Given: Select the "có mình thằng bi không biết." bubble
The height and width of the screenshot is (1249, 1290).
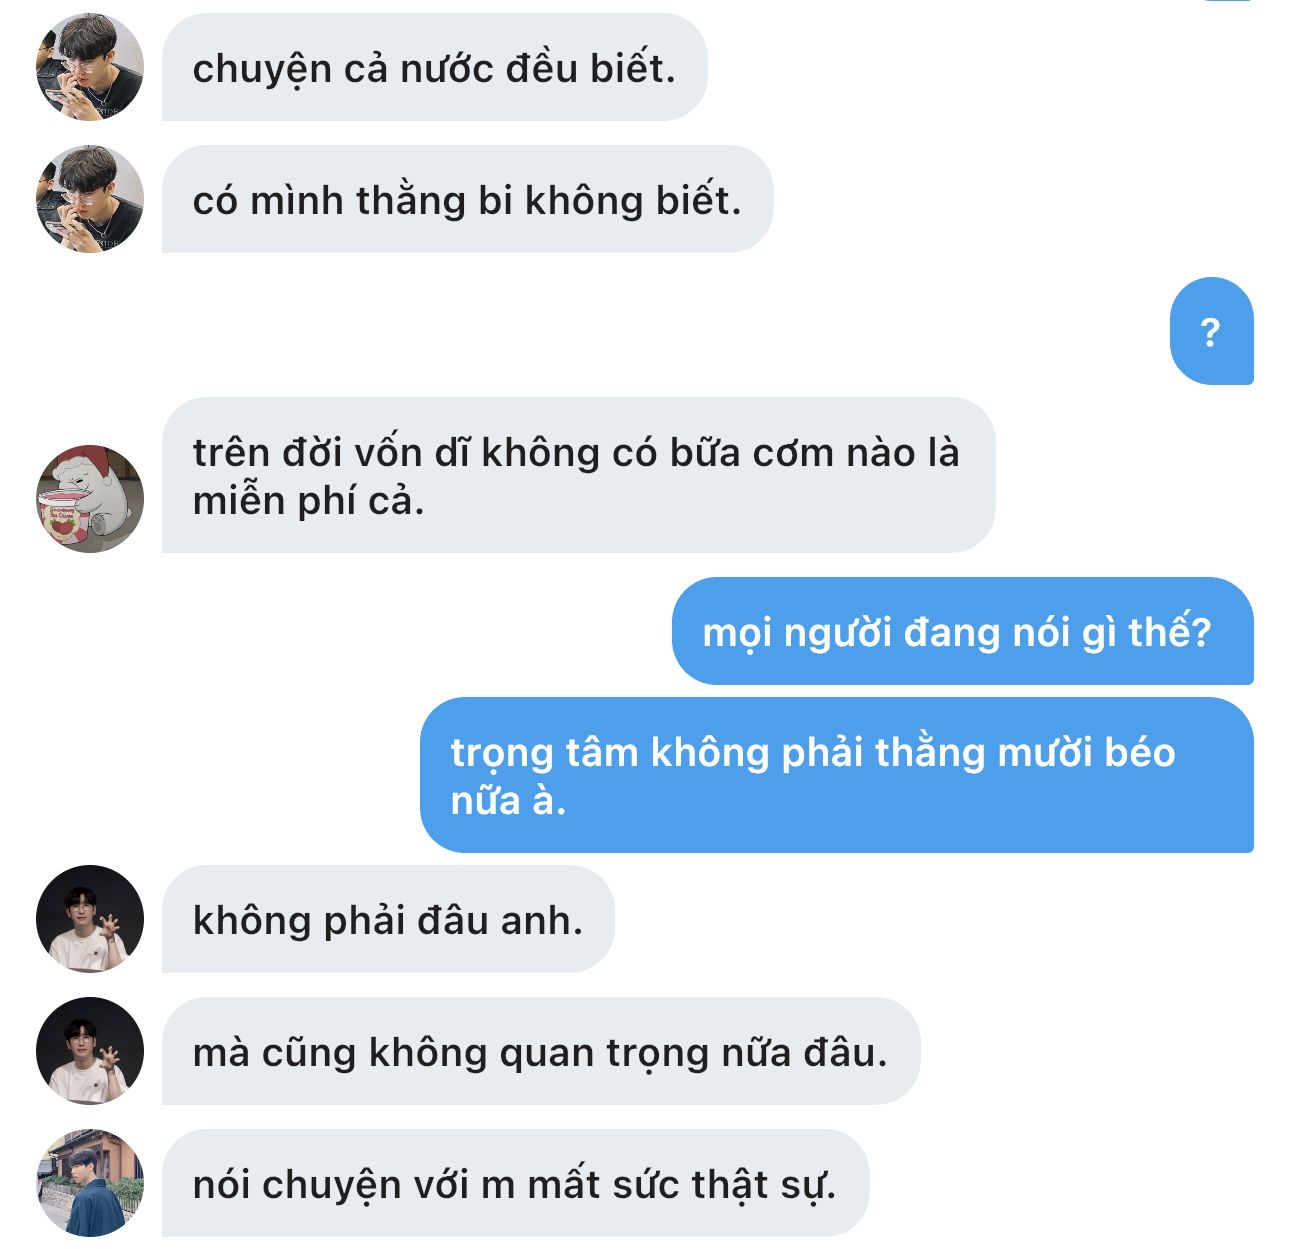Looking at the screenshot, I should (x=467, y=199).
